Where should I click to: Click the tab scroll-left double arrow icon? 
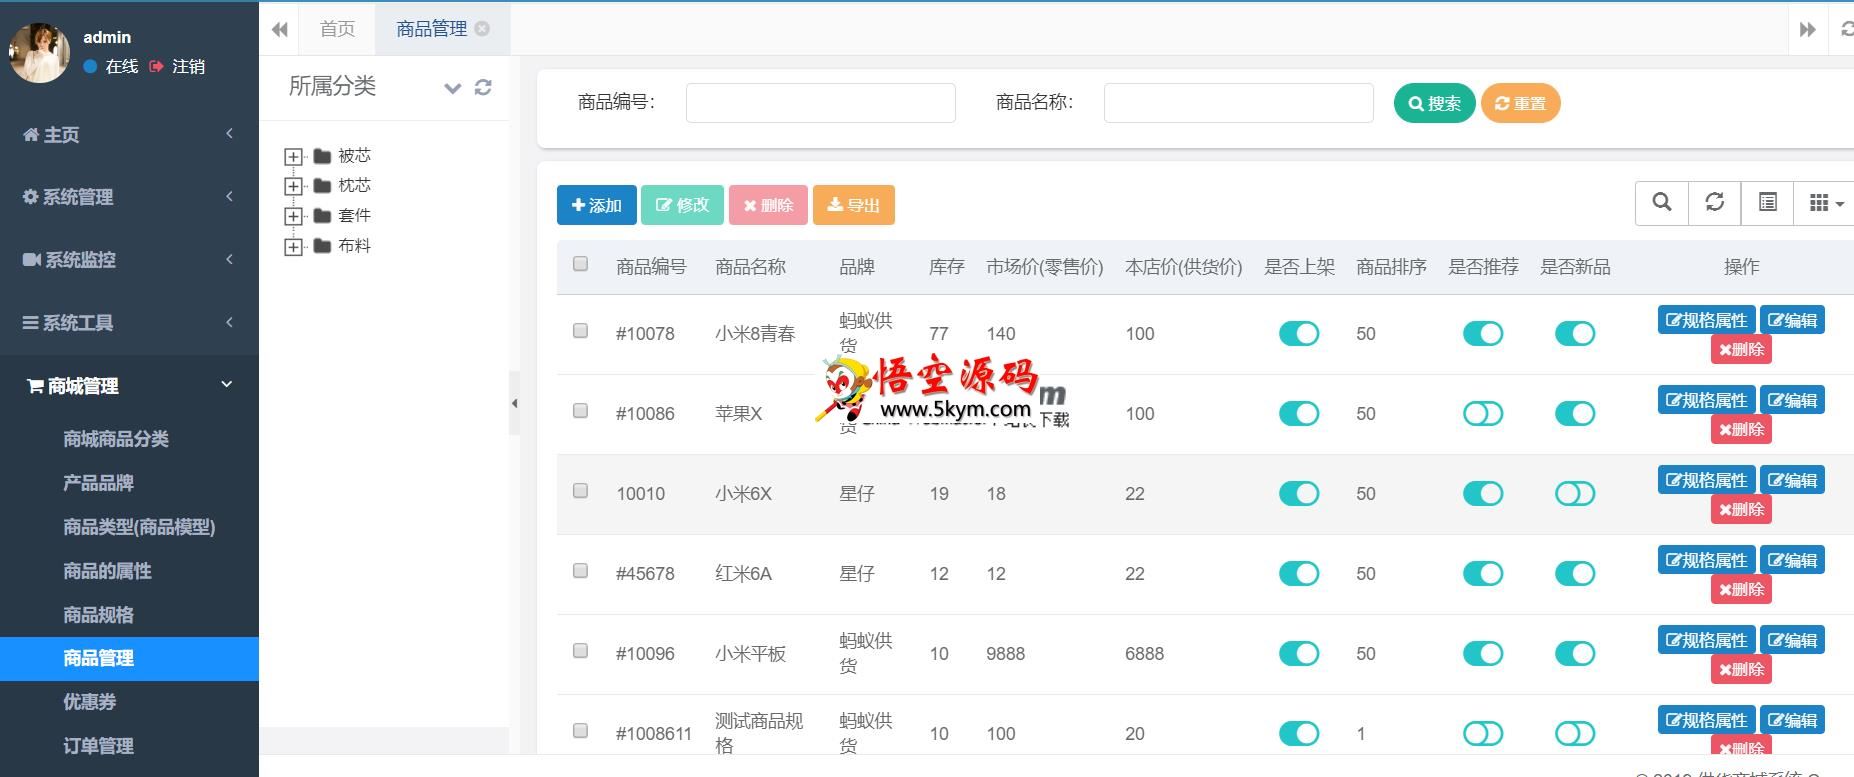(279, 29)
